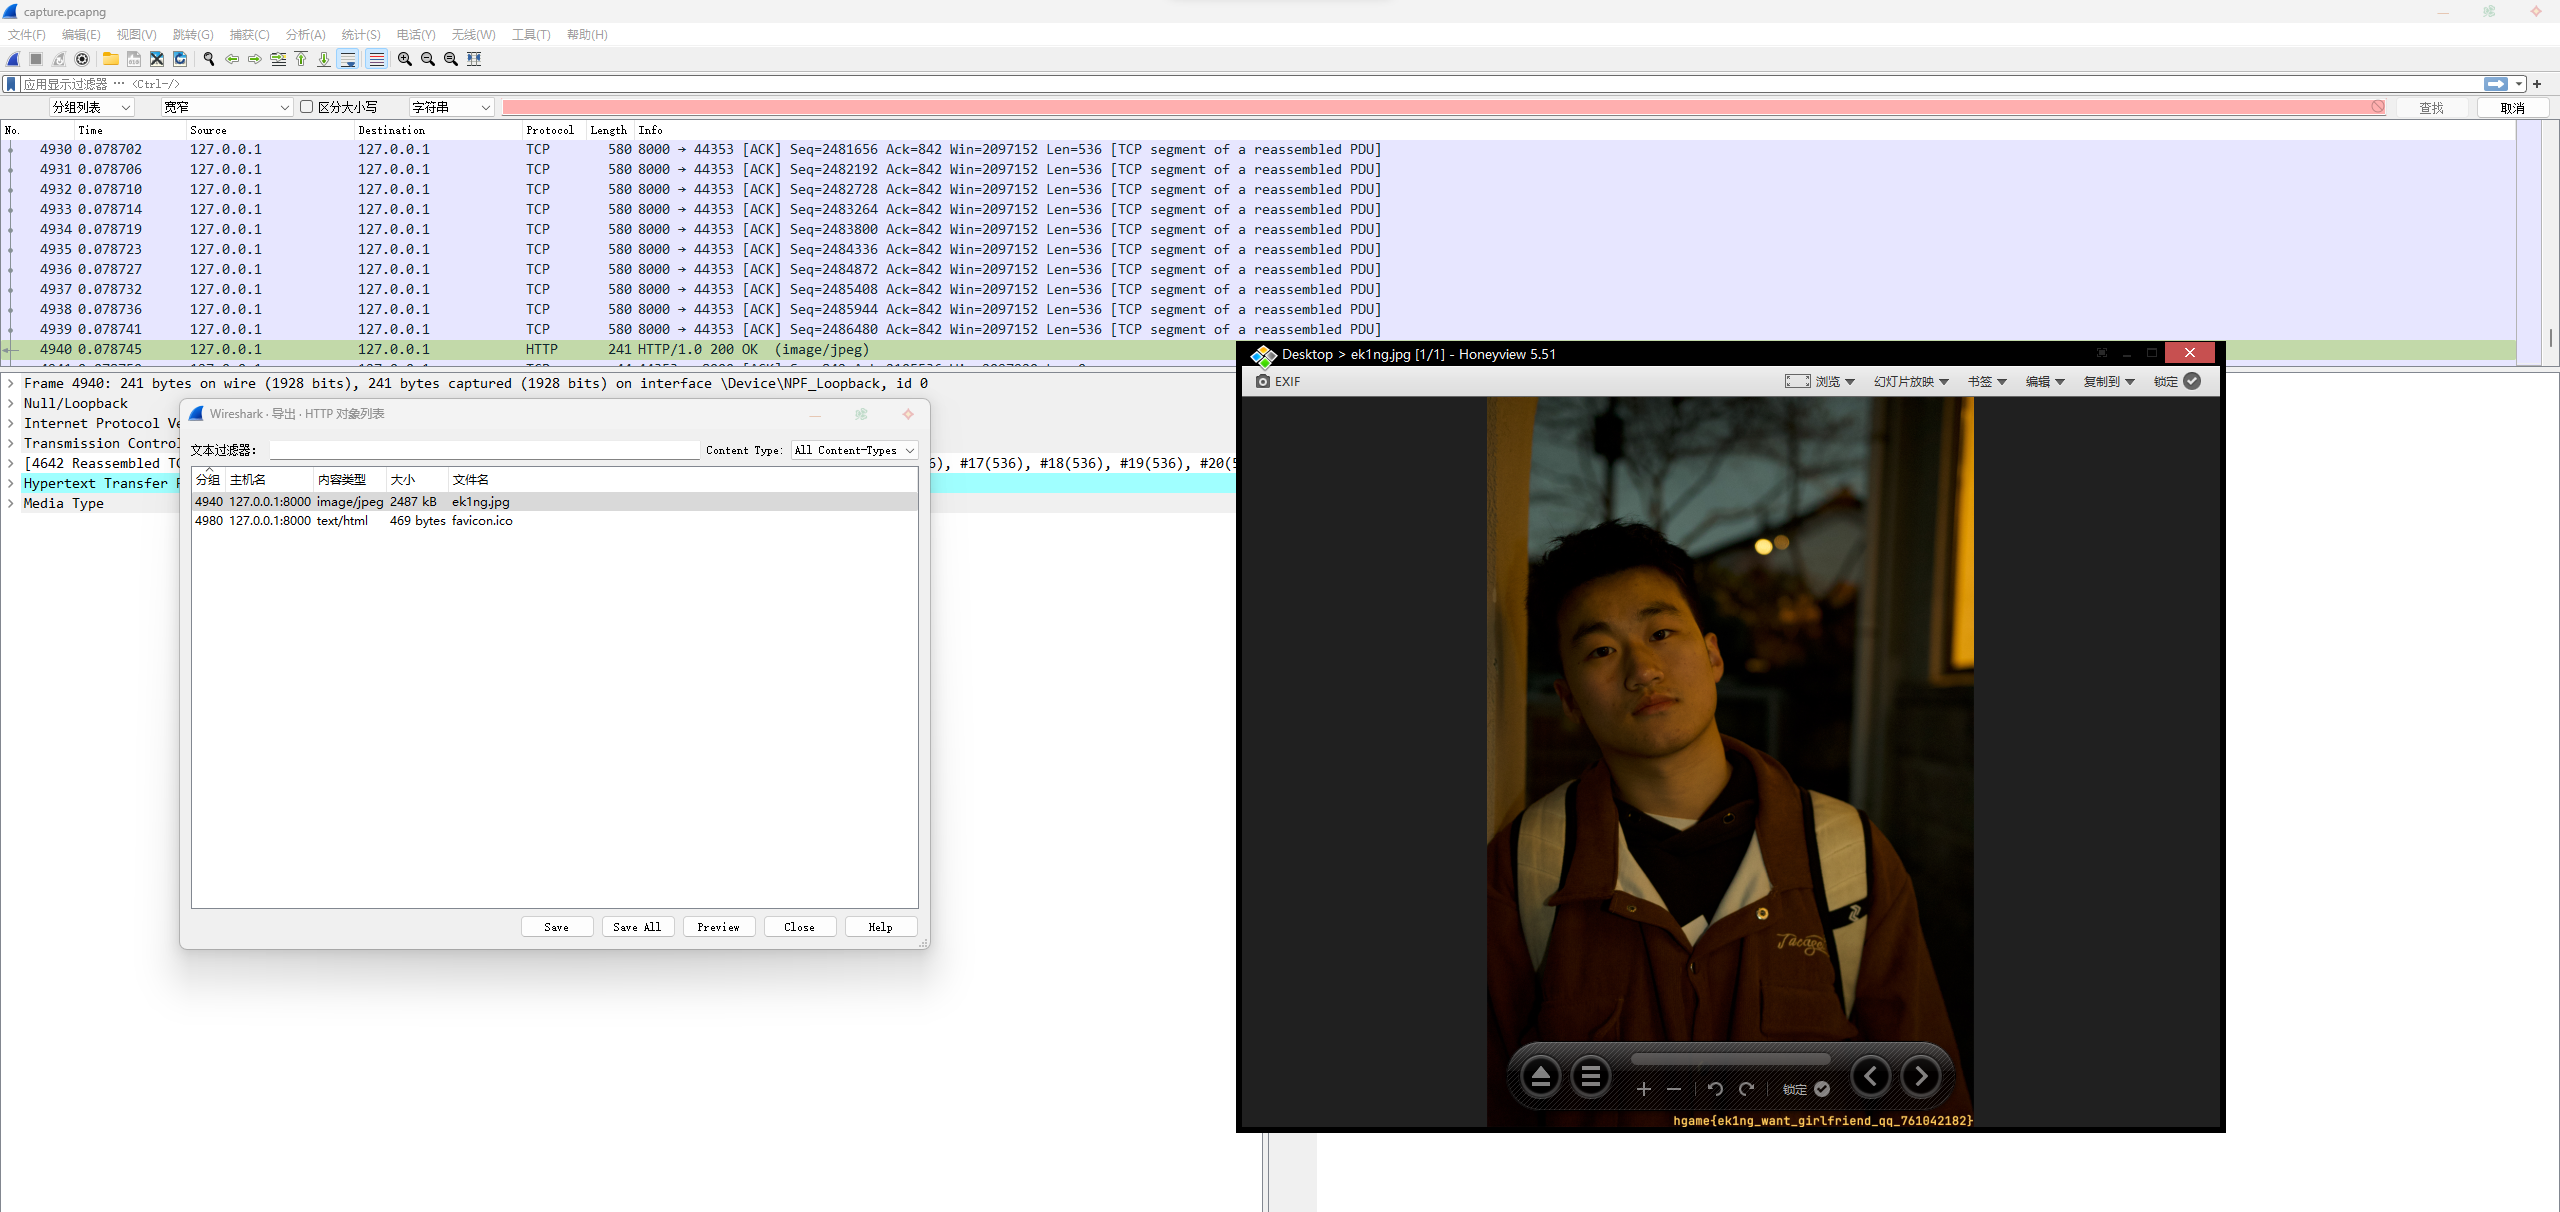Click the next image arrow in Honeyview

(x=1920, y=1076)
